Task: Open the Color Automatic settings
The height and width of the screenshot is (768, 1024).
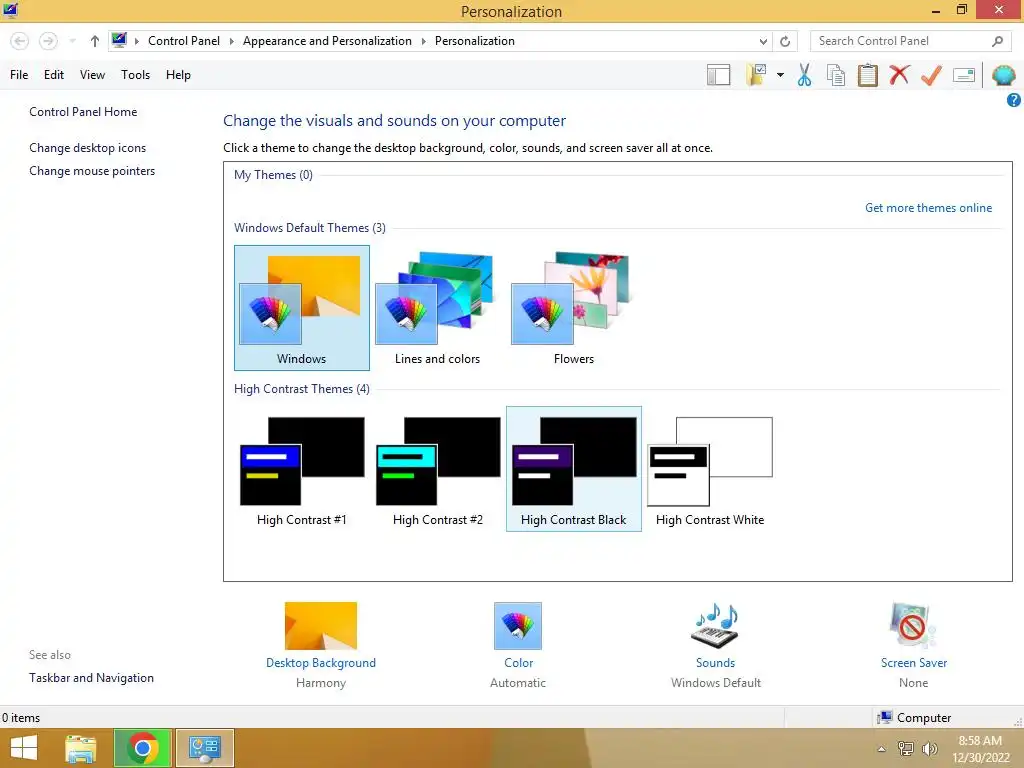Action: pos(518,645)
